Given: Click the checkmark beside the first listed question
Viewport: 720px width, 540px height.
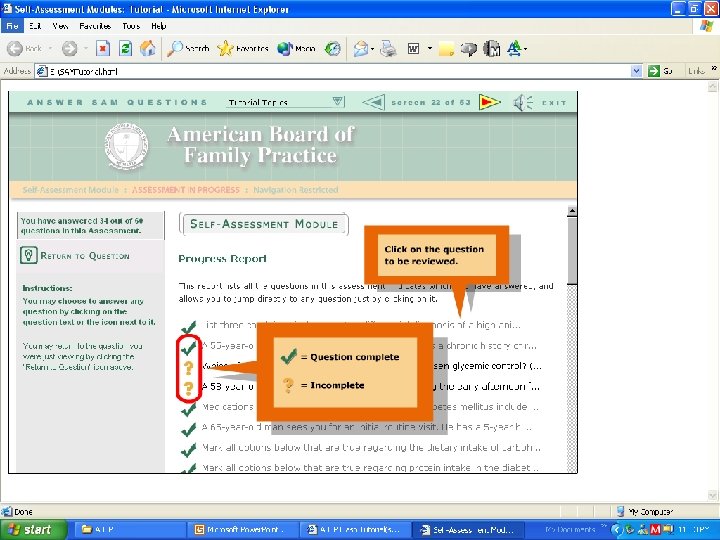Looking at the screenshot, I should pyautogui.click(x=189, y=327).
